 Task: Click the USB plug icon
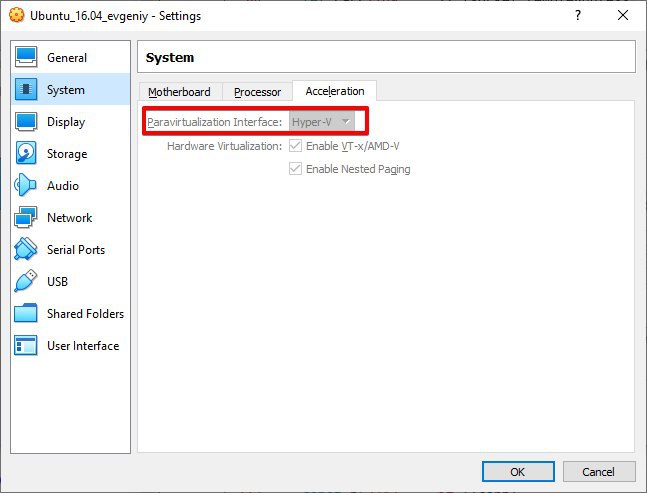pyautogui.click(x=26, y=281)
